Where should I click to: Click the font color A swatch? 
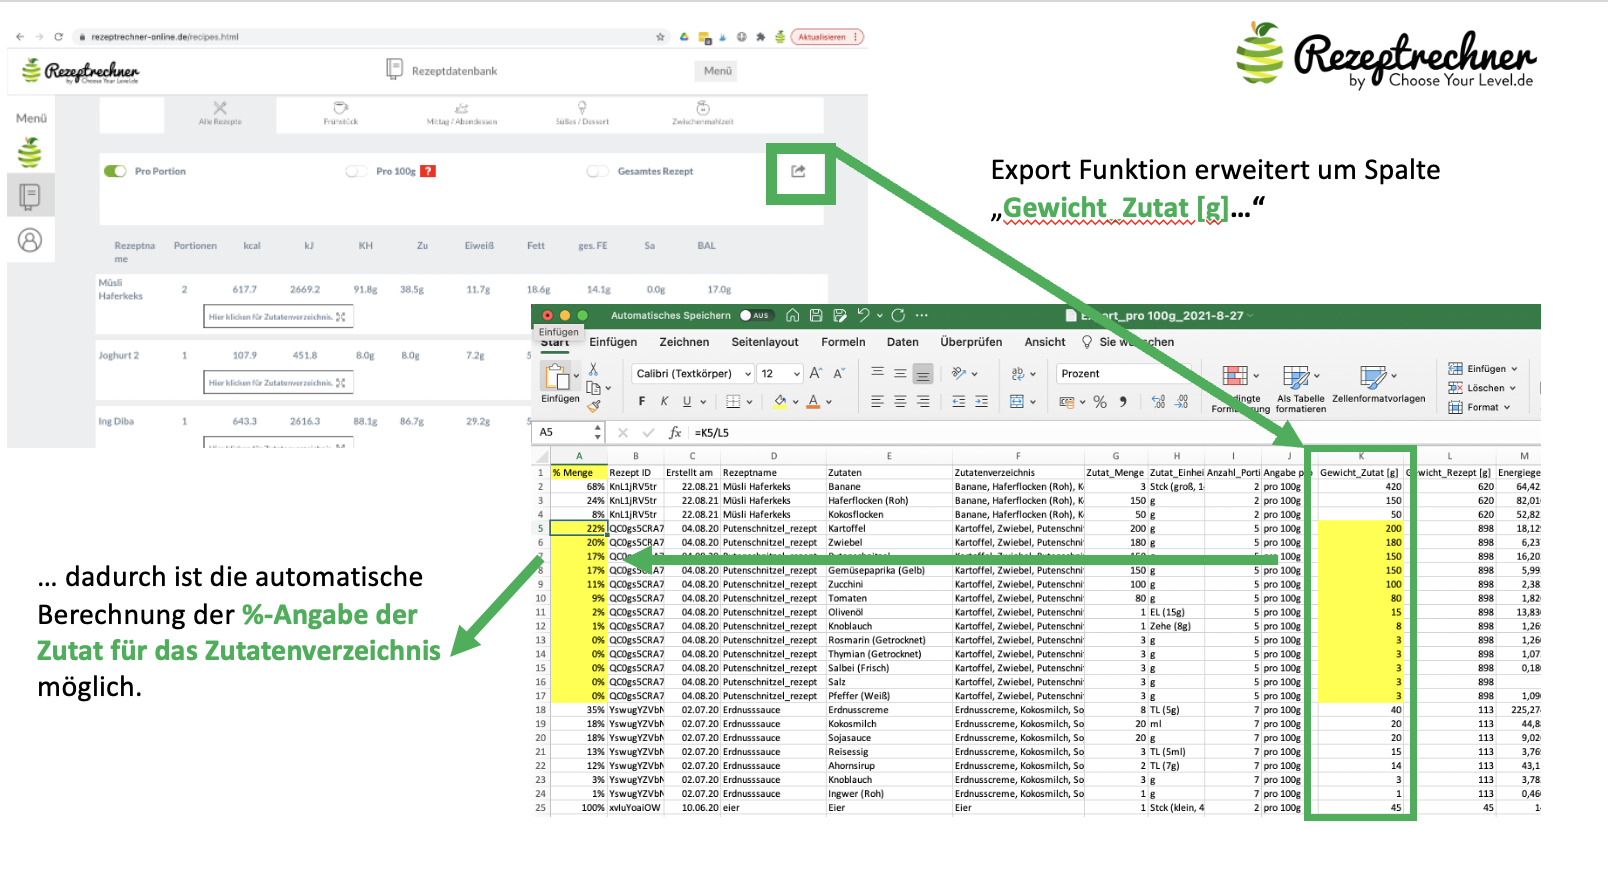[813, 401]
